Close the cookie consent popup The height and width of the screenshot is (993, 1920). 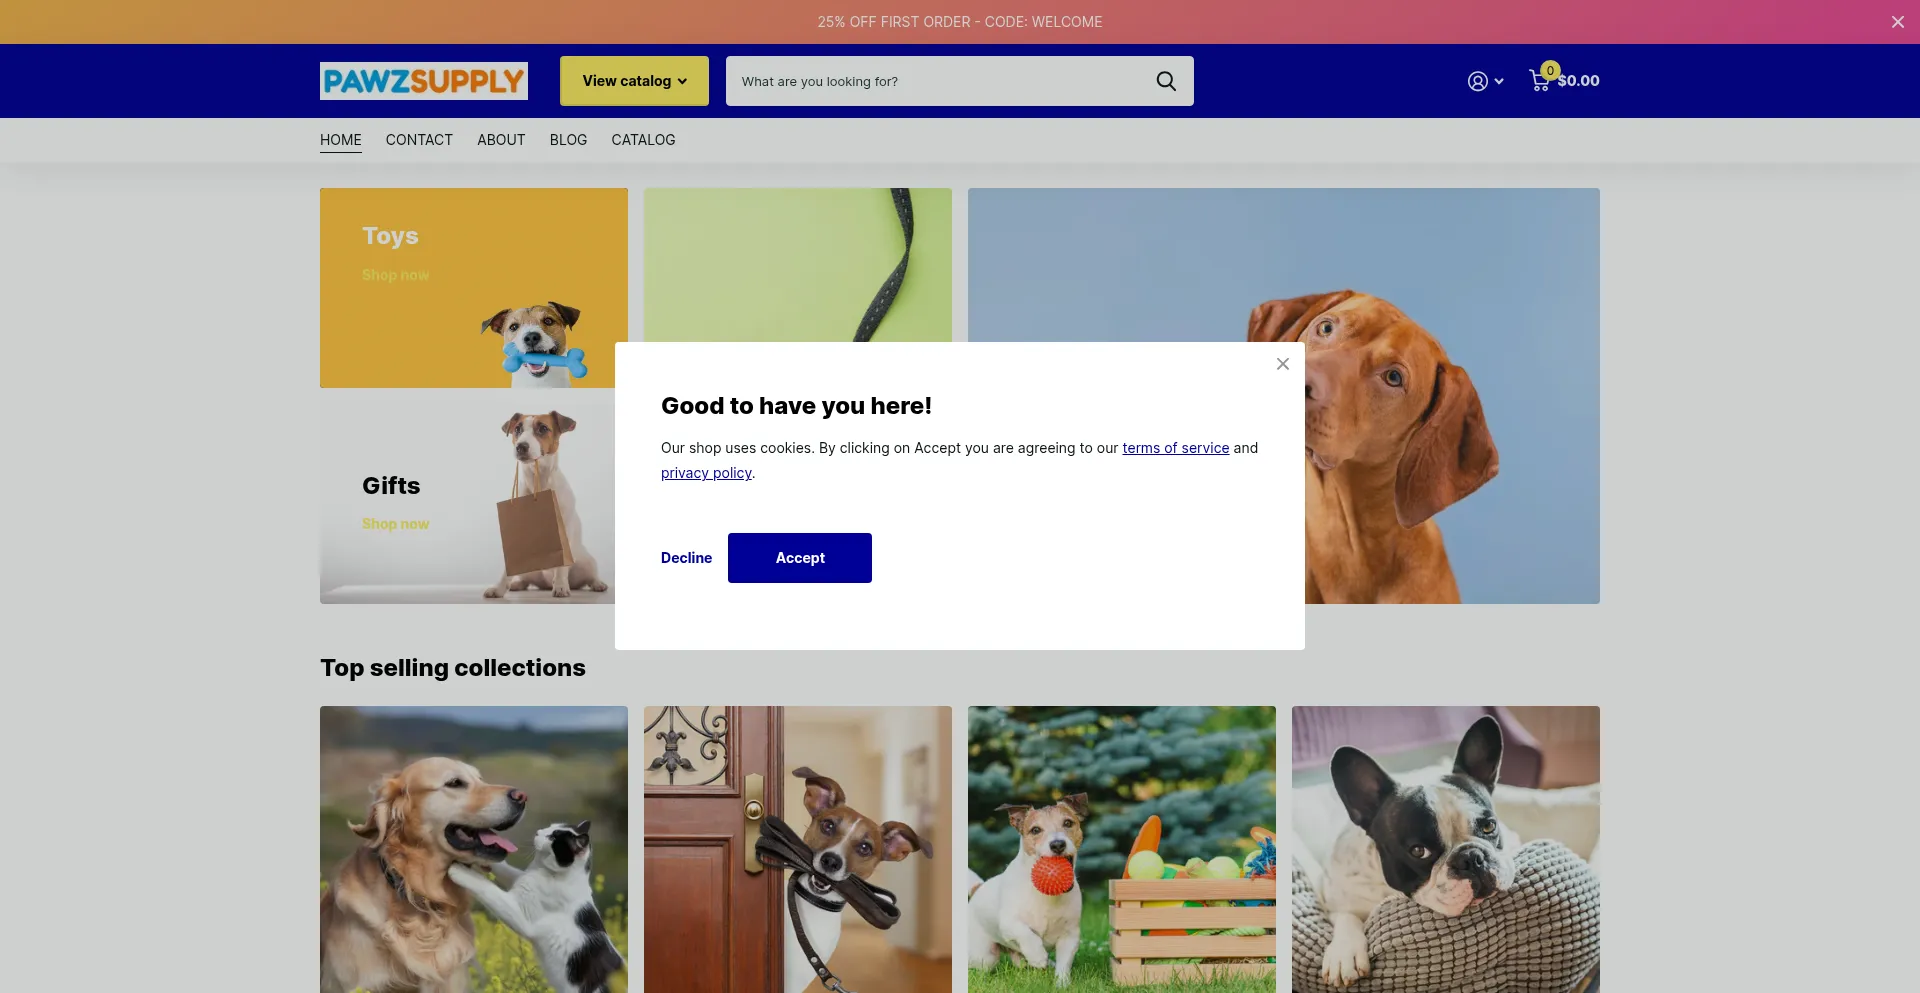pyautogui.click(x=1282, y=364)
